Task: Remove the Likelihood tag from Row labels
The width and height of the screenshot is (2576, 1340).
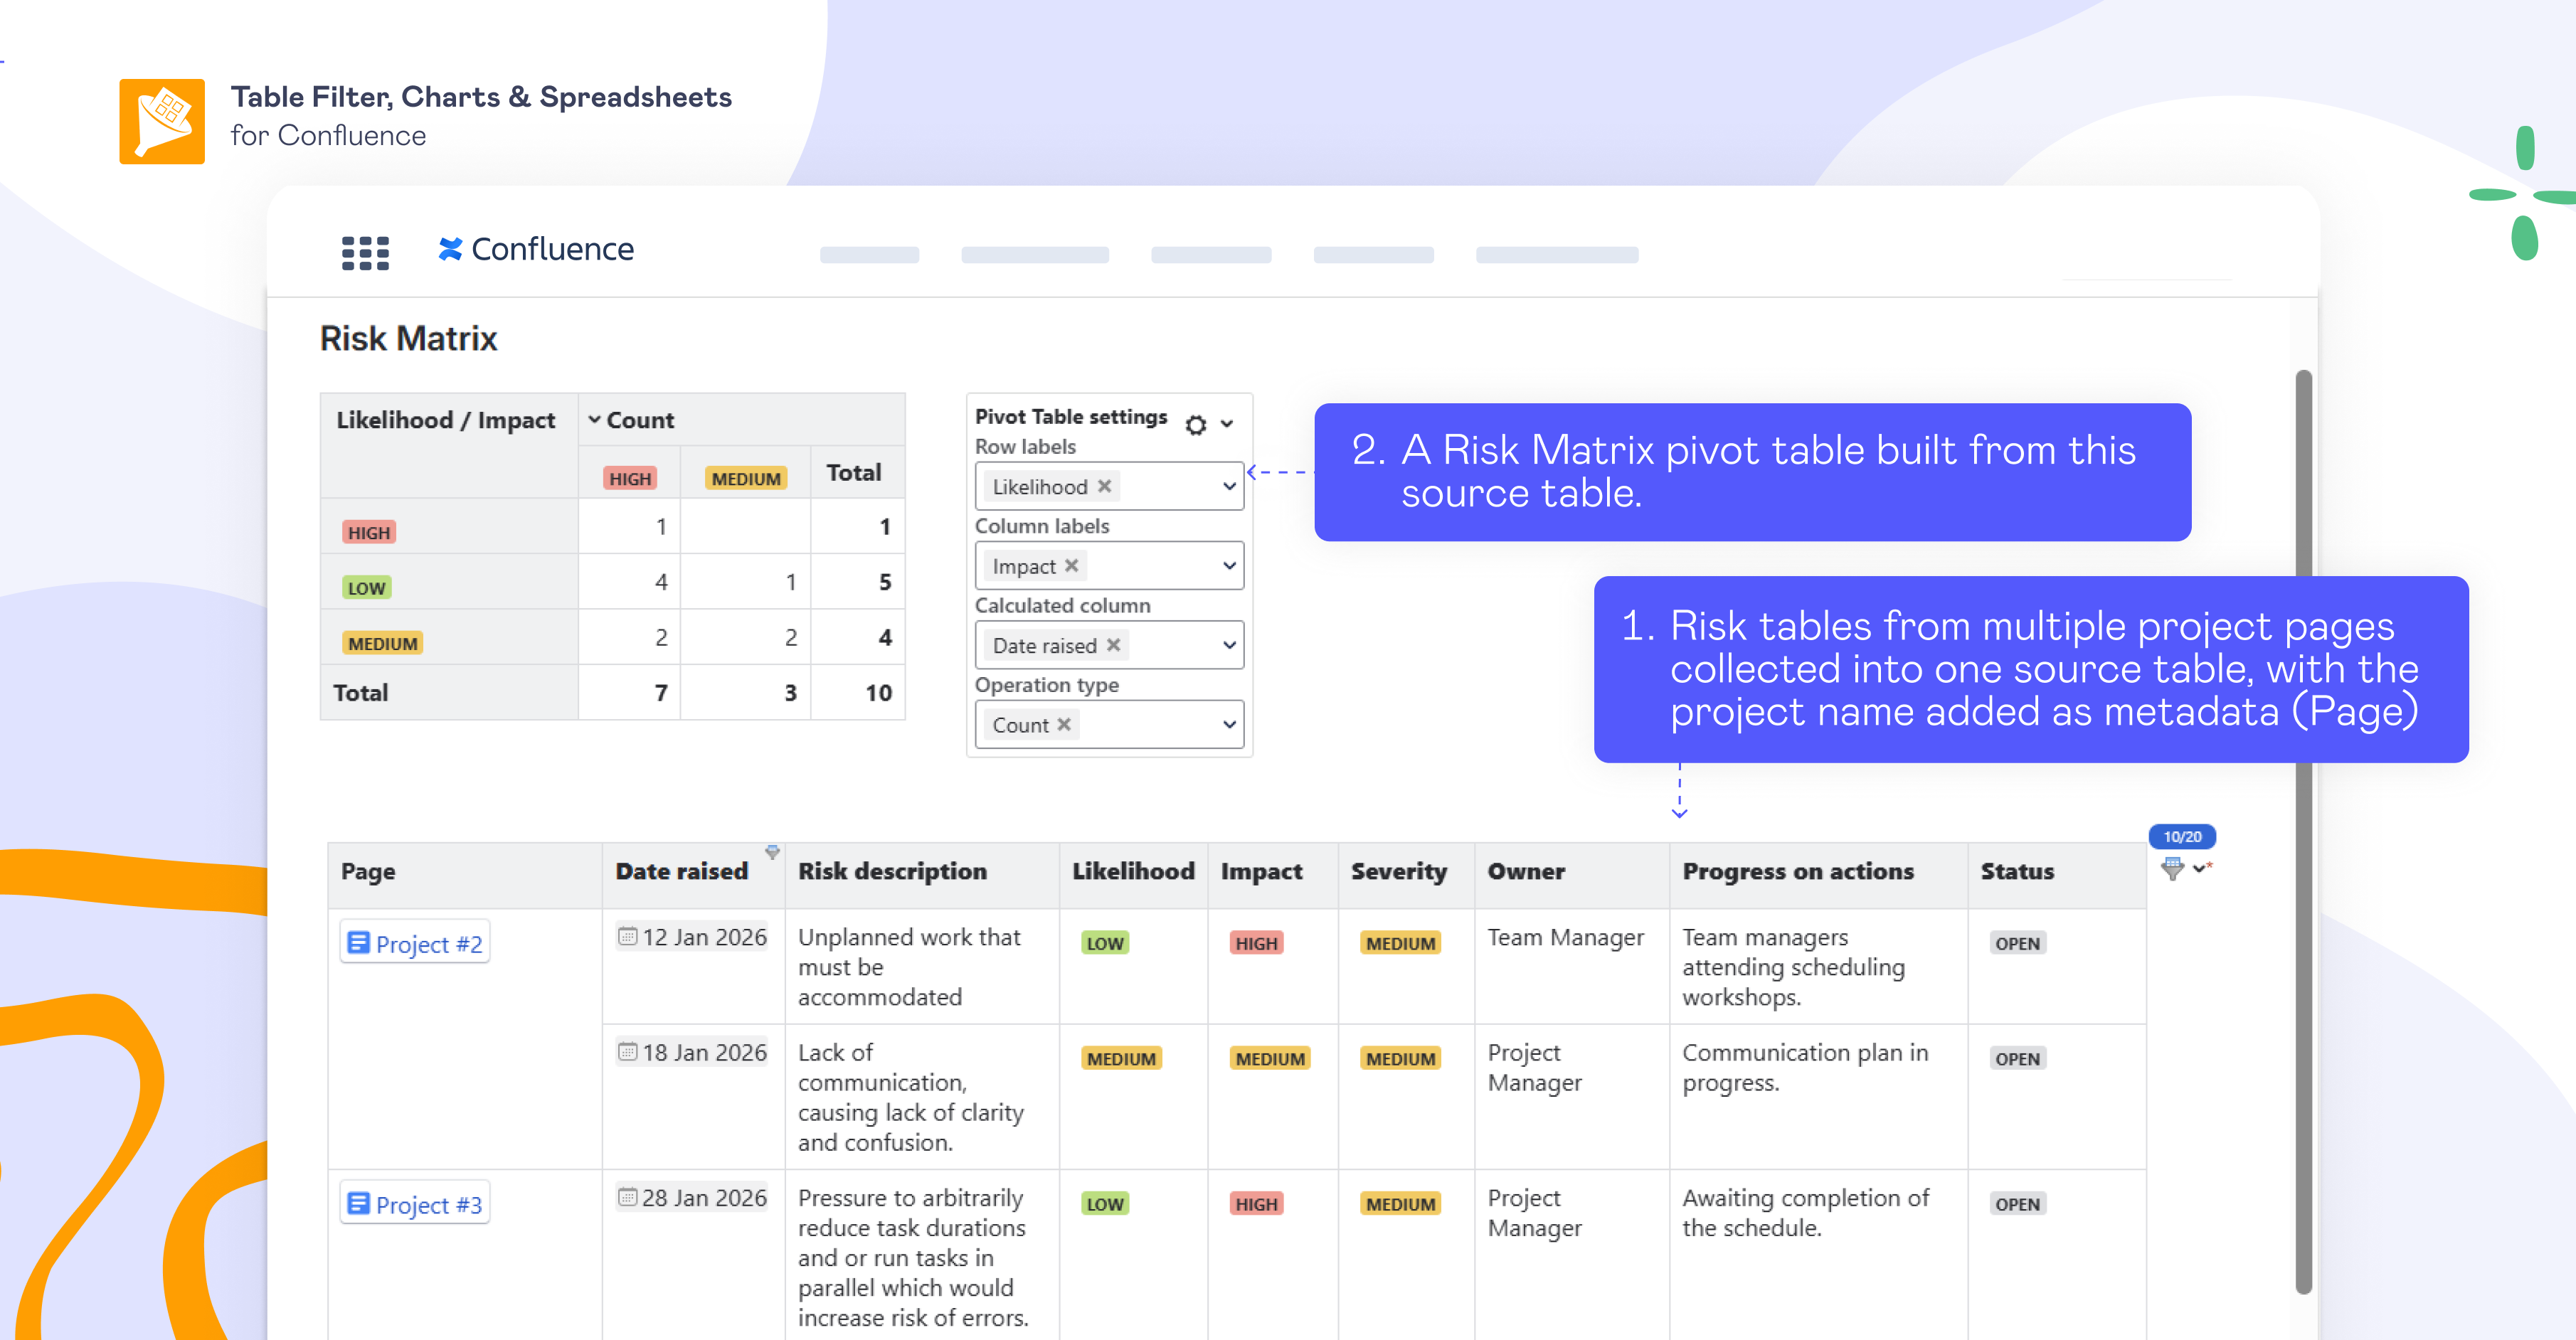Action: point(1105,486)
